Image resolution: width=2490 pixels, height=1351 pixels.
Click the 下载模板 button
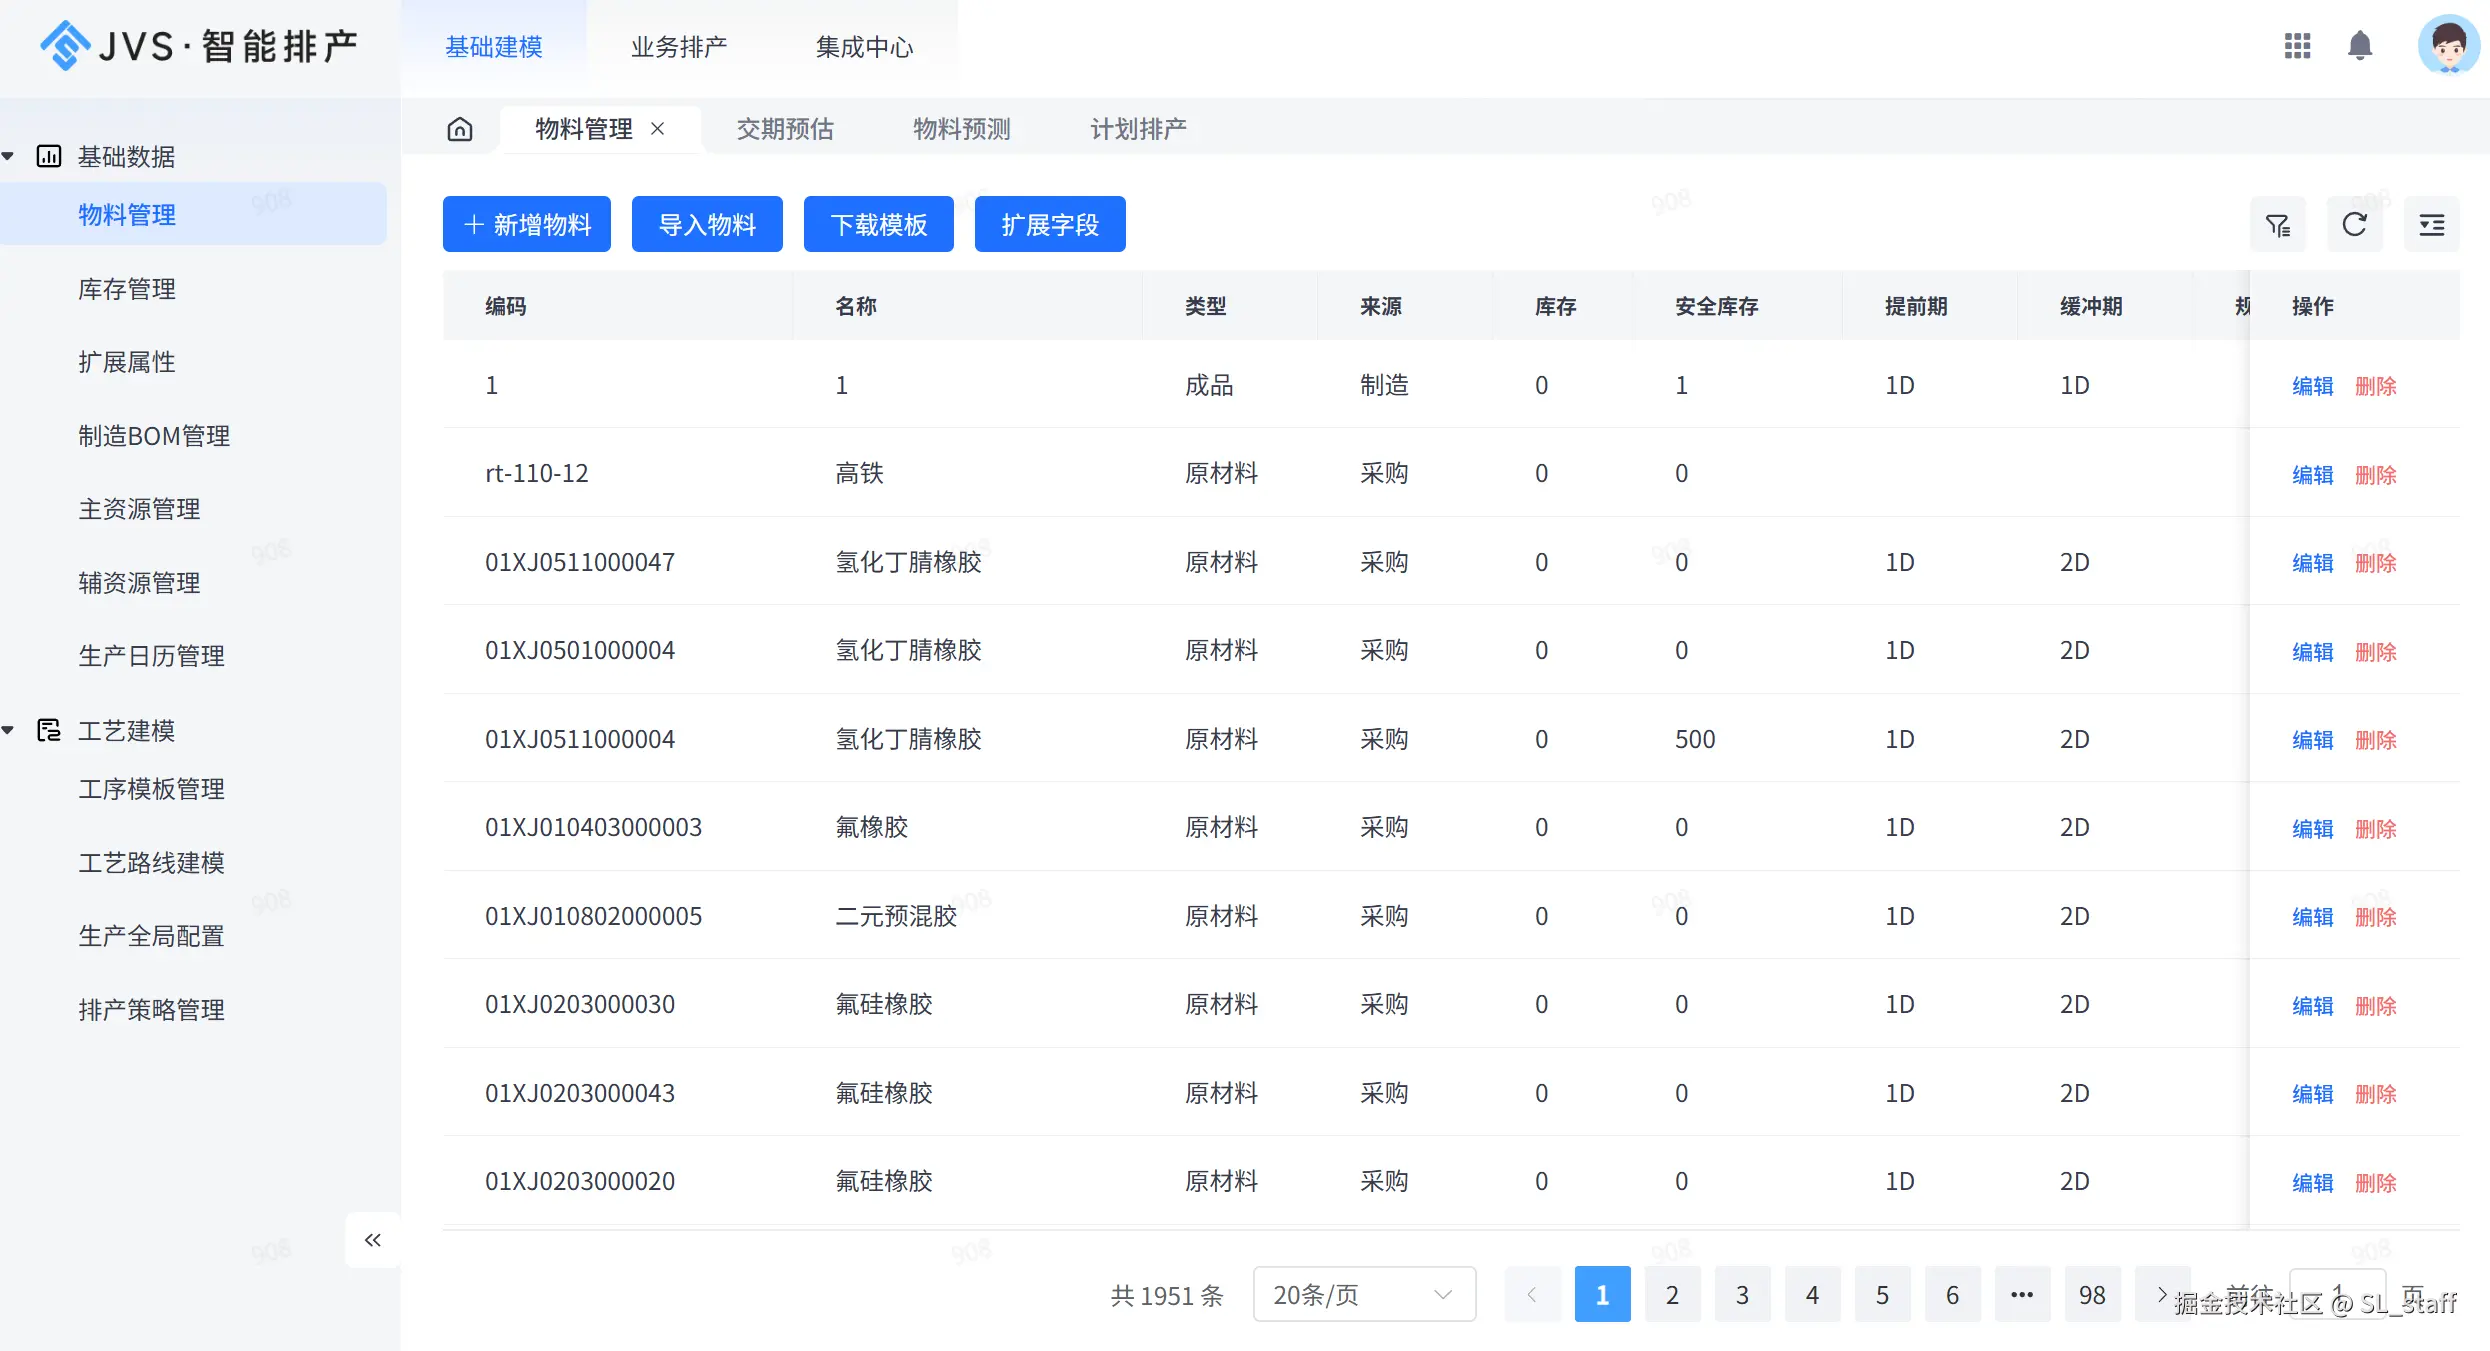[x=879, y=224]
